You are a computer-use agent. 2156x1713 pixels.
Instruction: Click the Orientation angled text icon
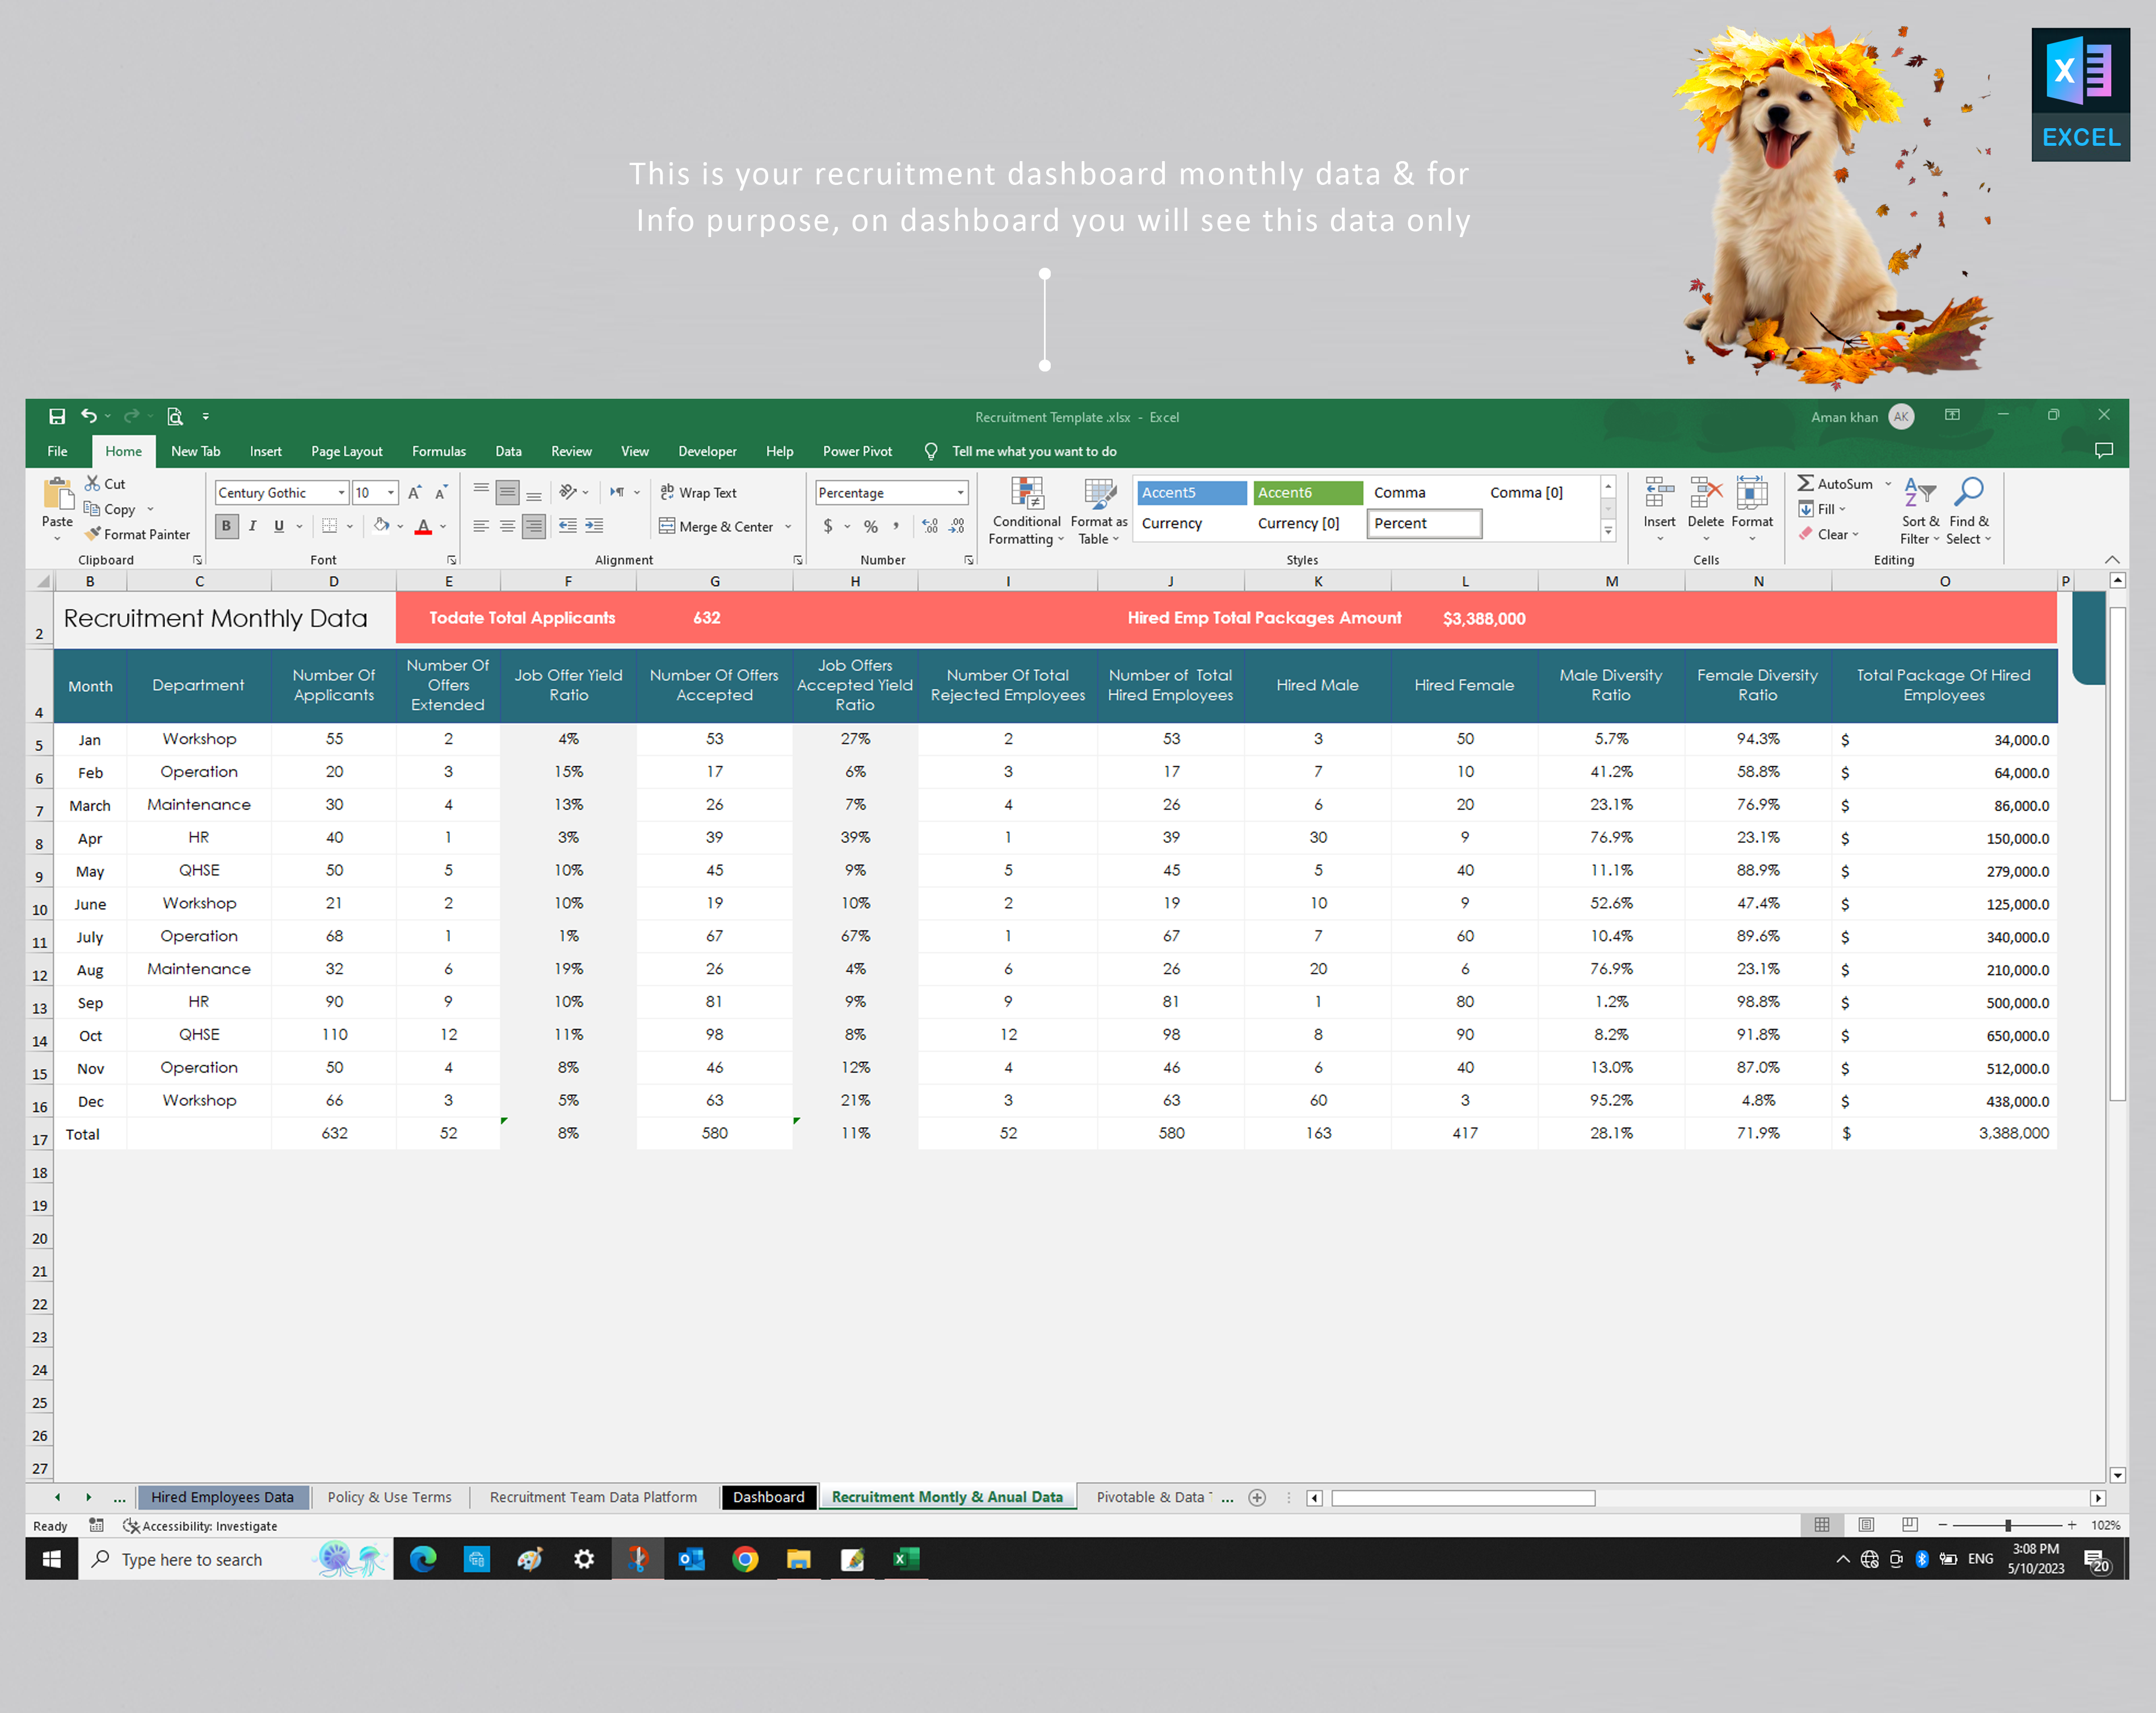click(x=568, y=492)
